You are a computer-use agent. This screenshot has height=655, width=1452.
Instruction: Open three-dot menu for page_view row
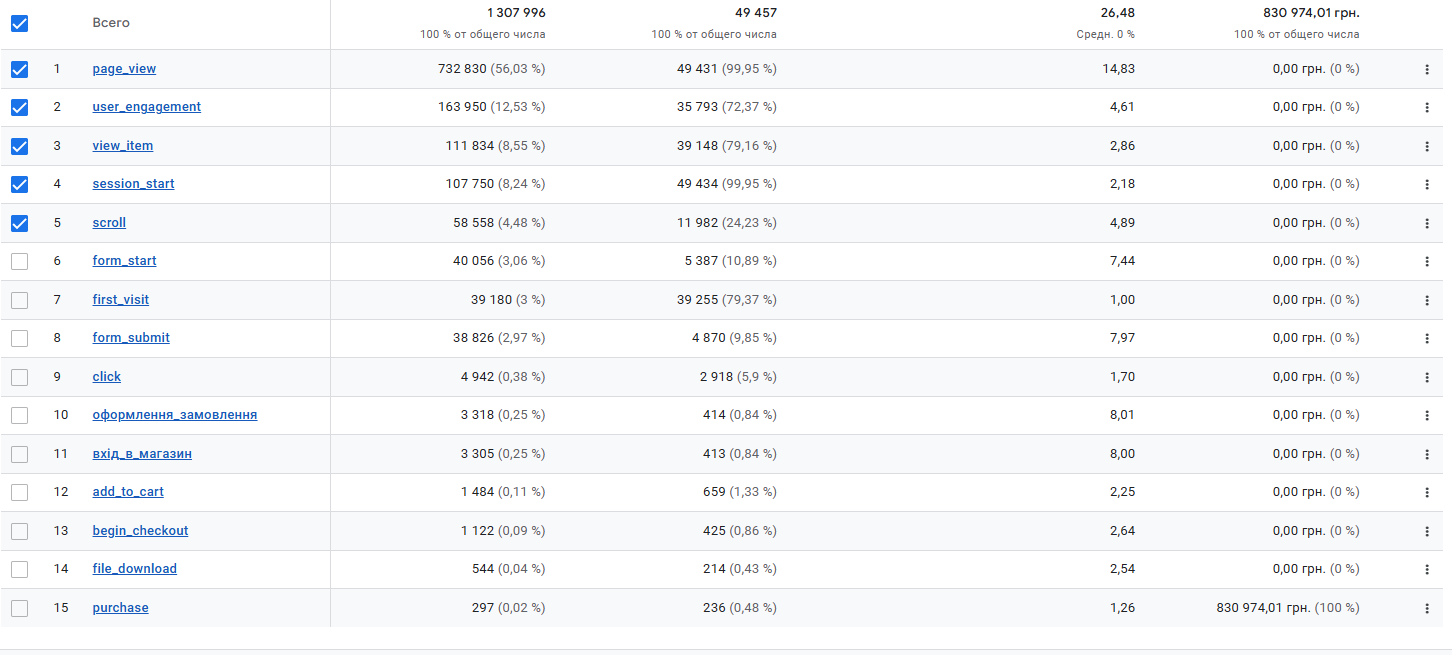1427,70
